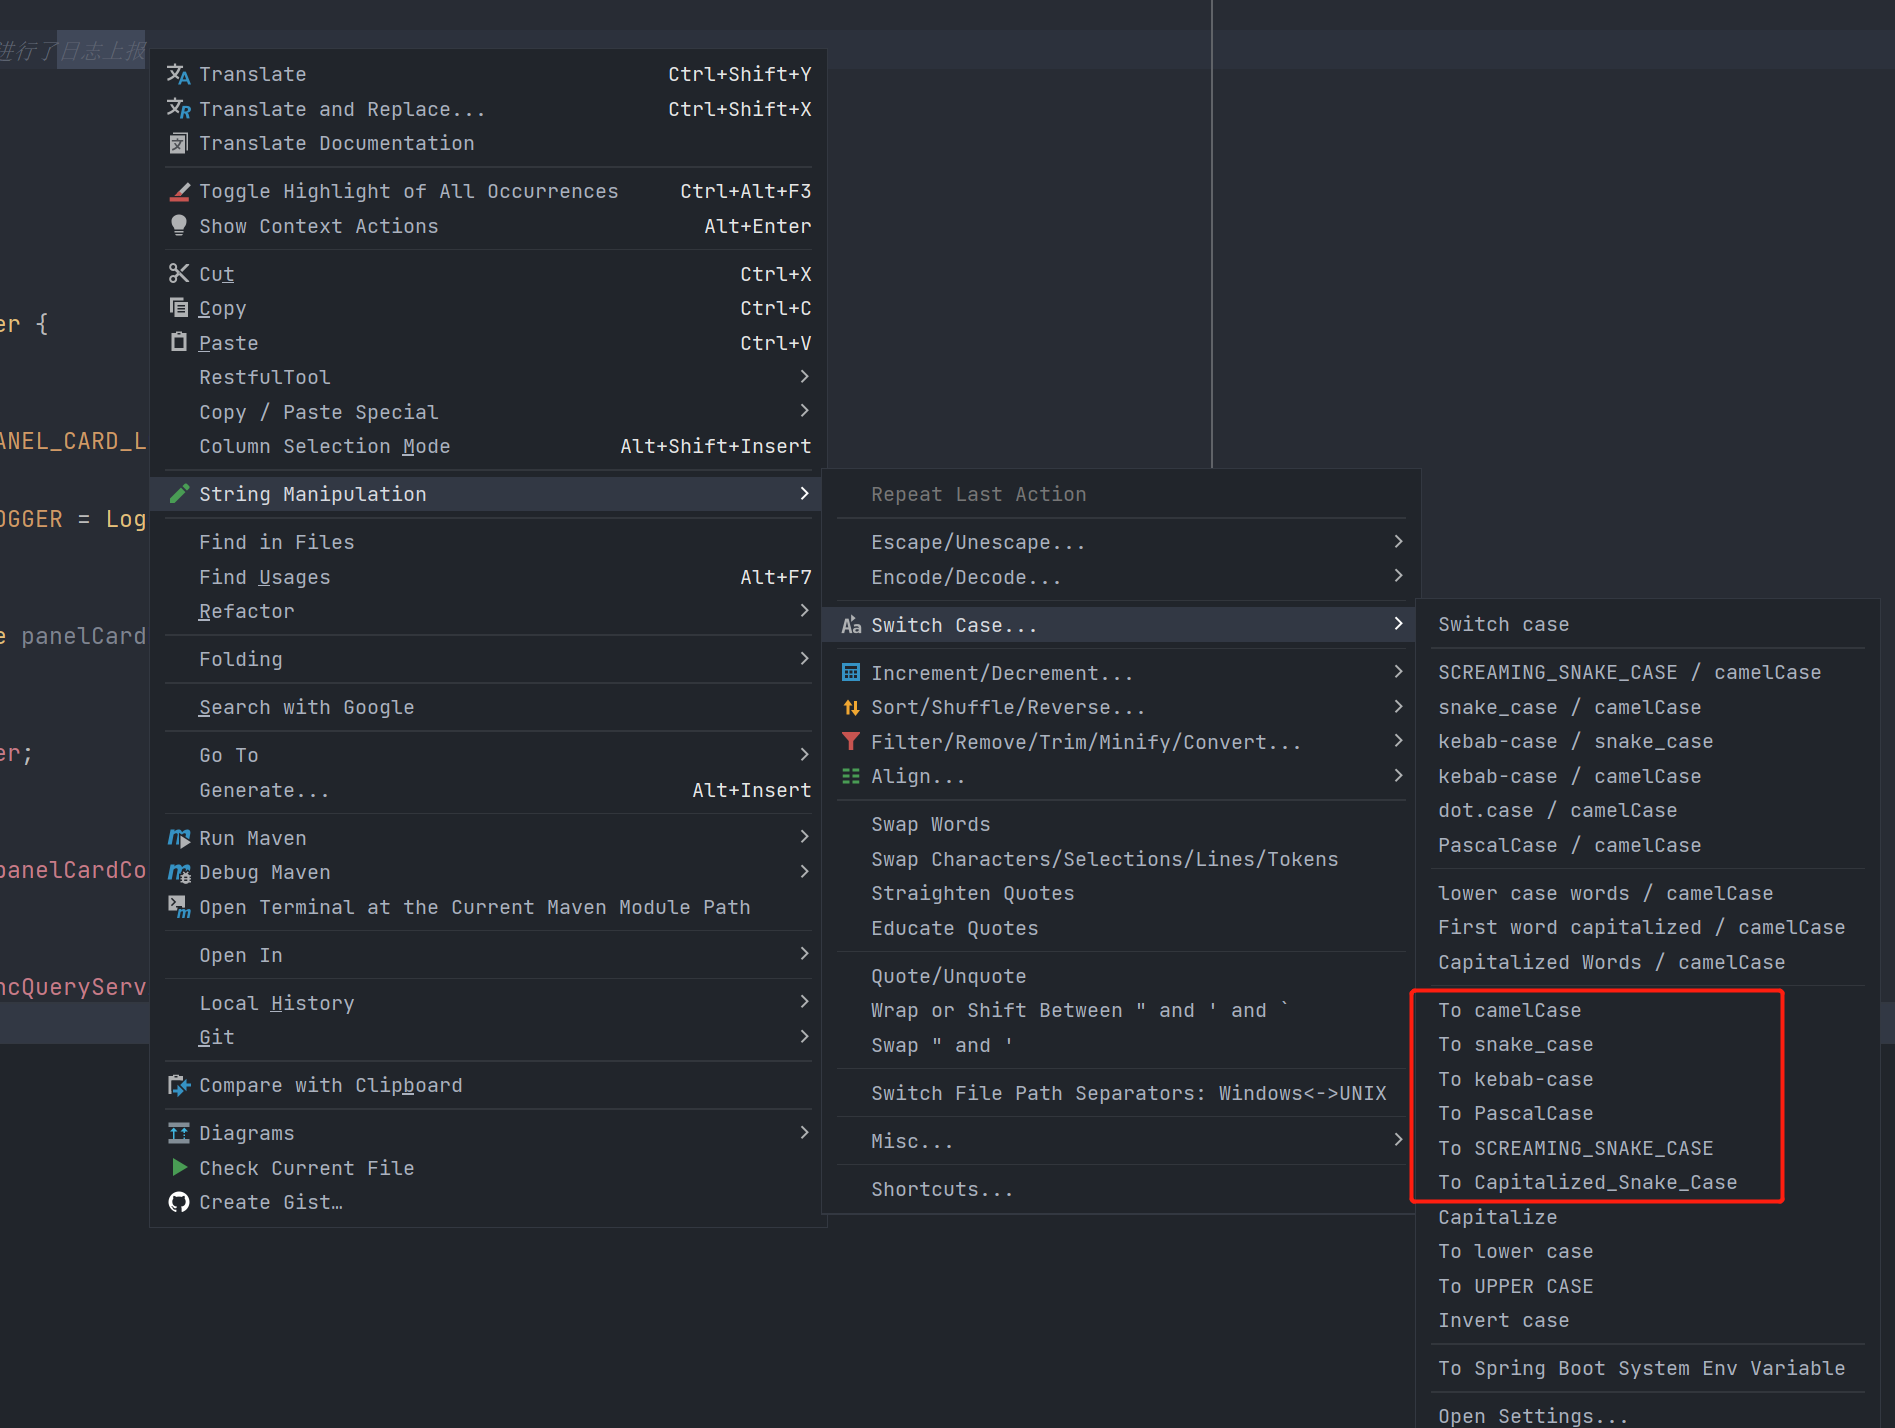Expand the Git submenu arrow
Image resolution: width=1895 pixels, height=1428 pixels.
point(804,1037)
